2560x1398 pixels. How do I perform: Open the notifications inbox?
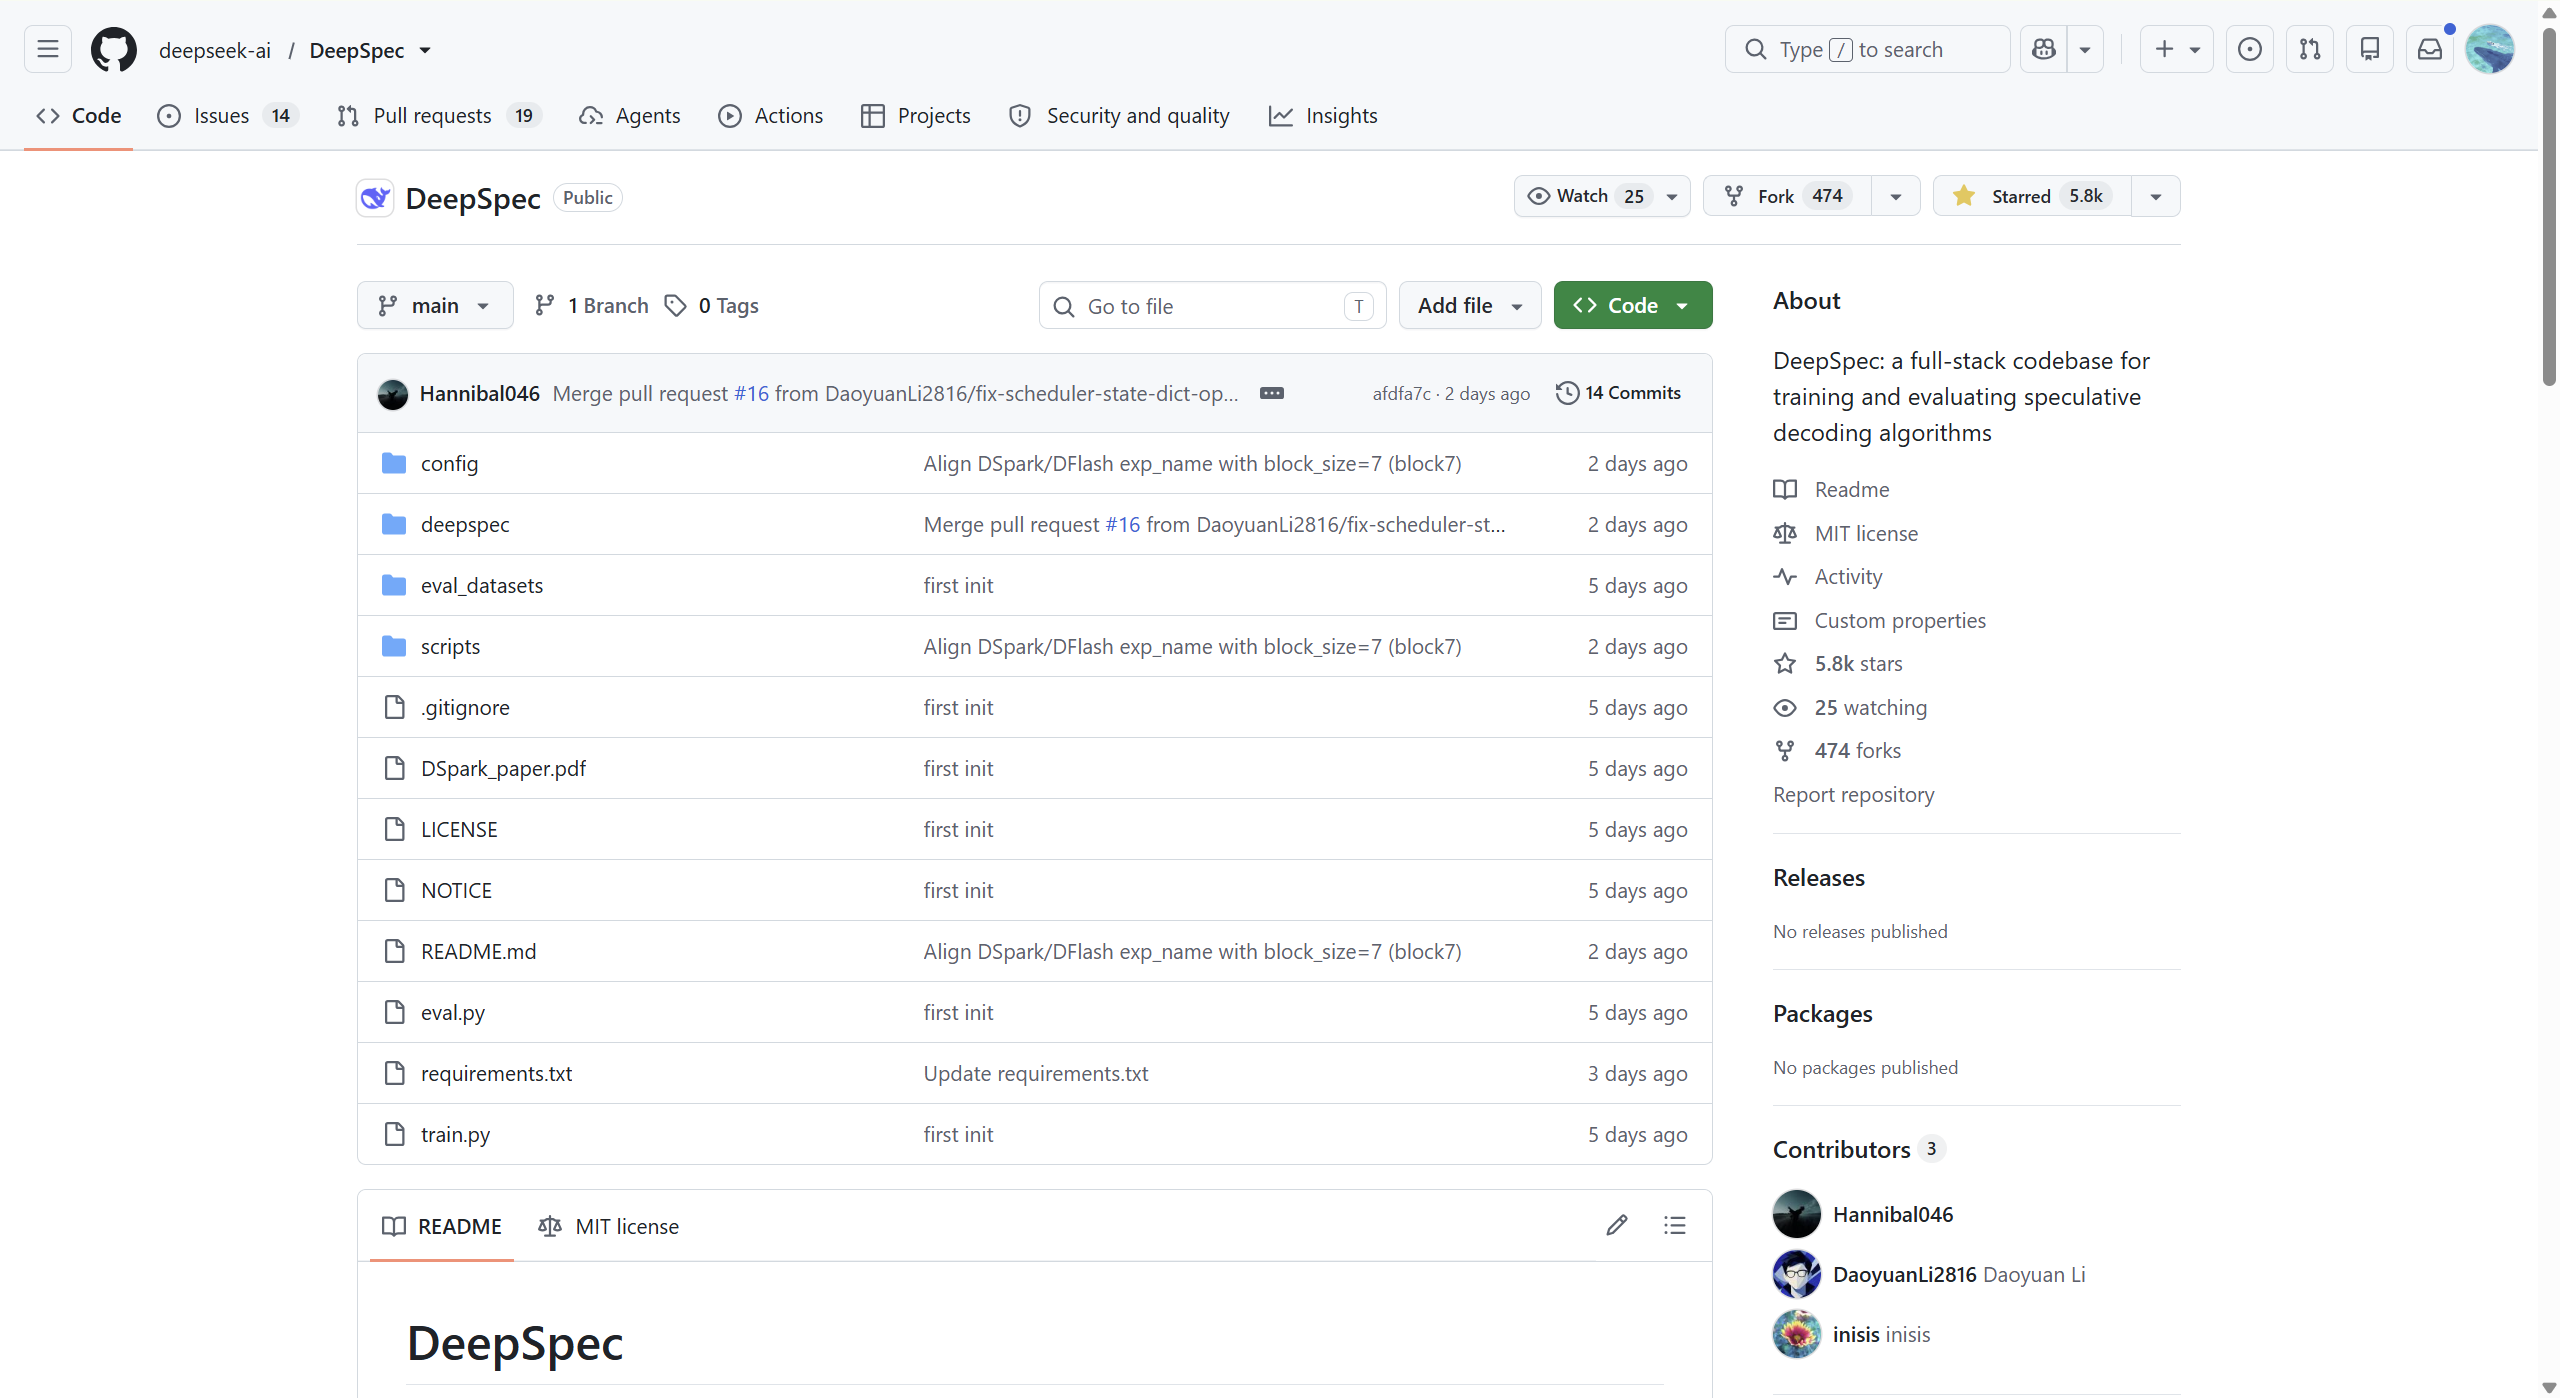coord(2430,49)
